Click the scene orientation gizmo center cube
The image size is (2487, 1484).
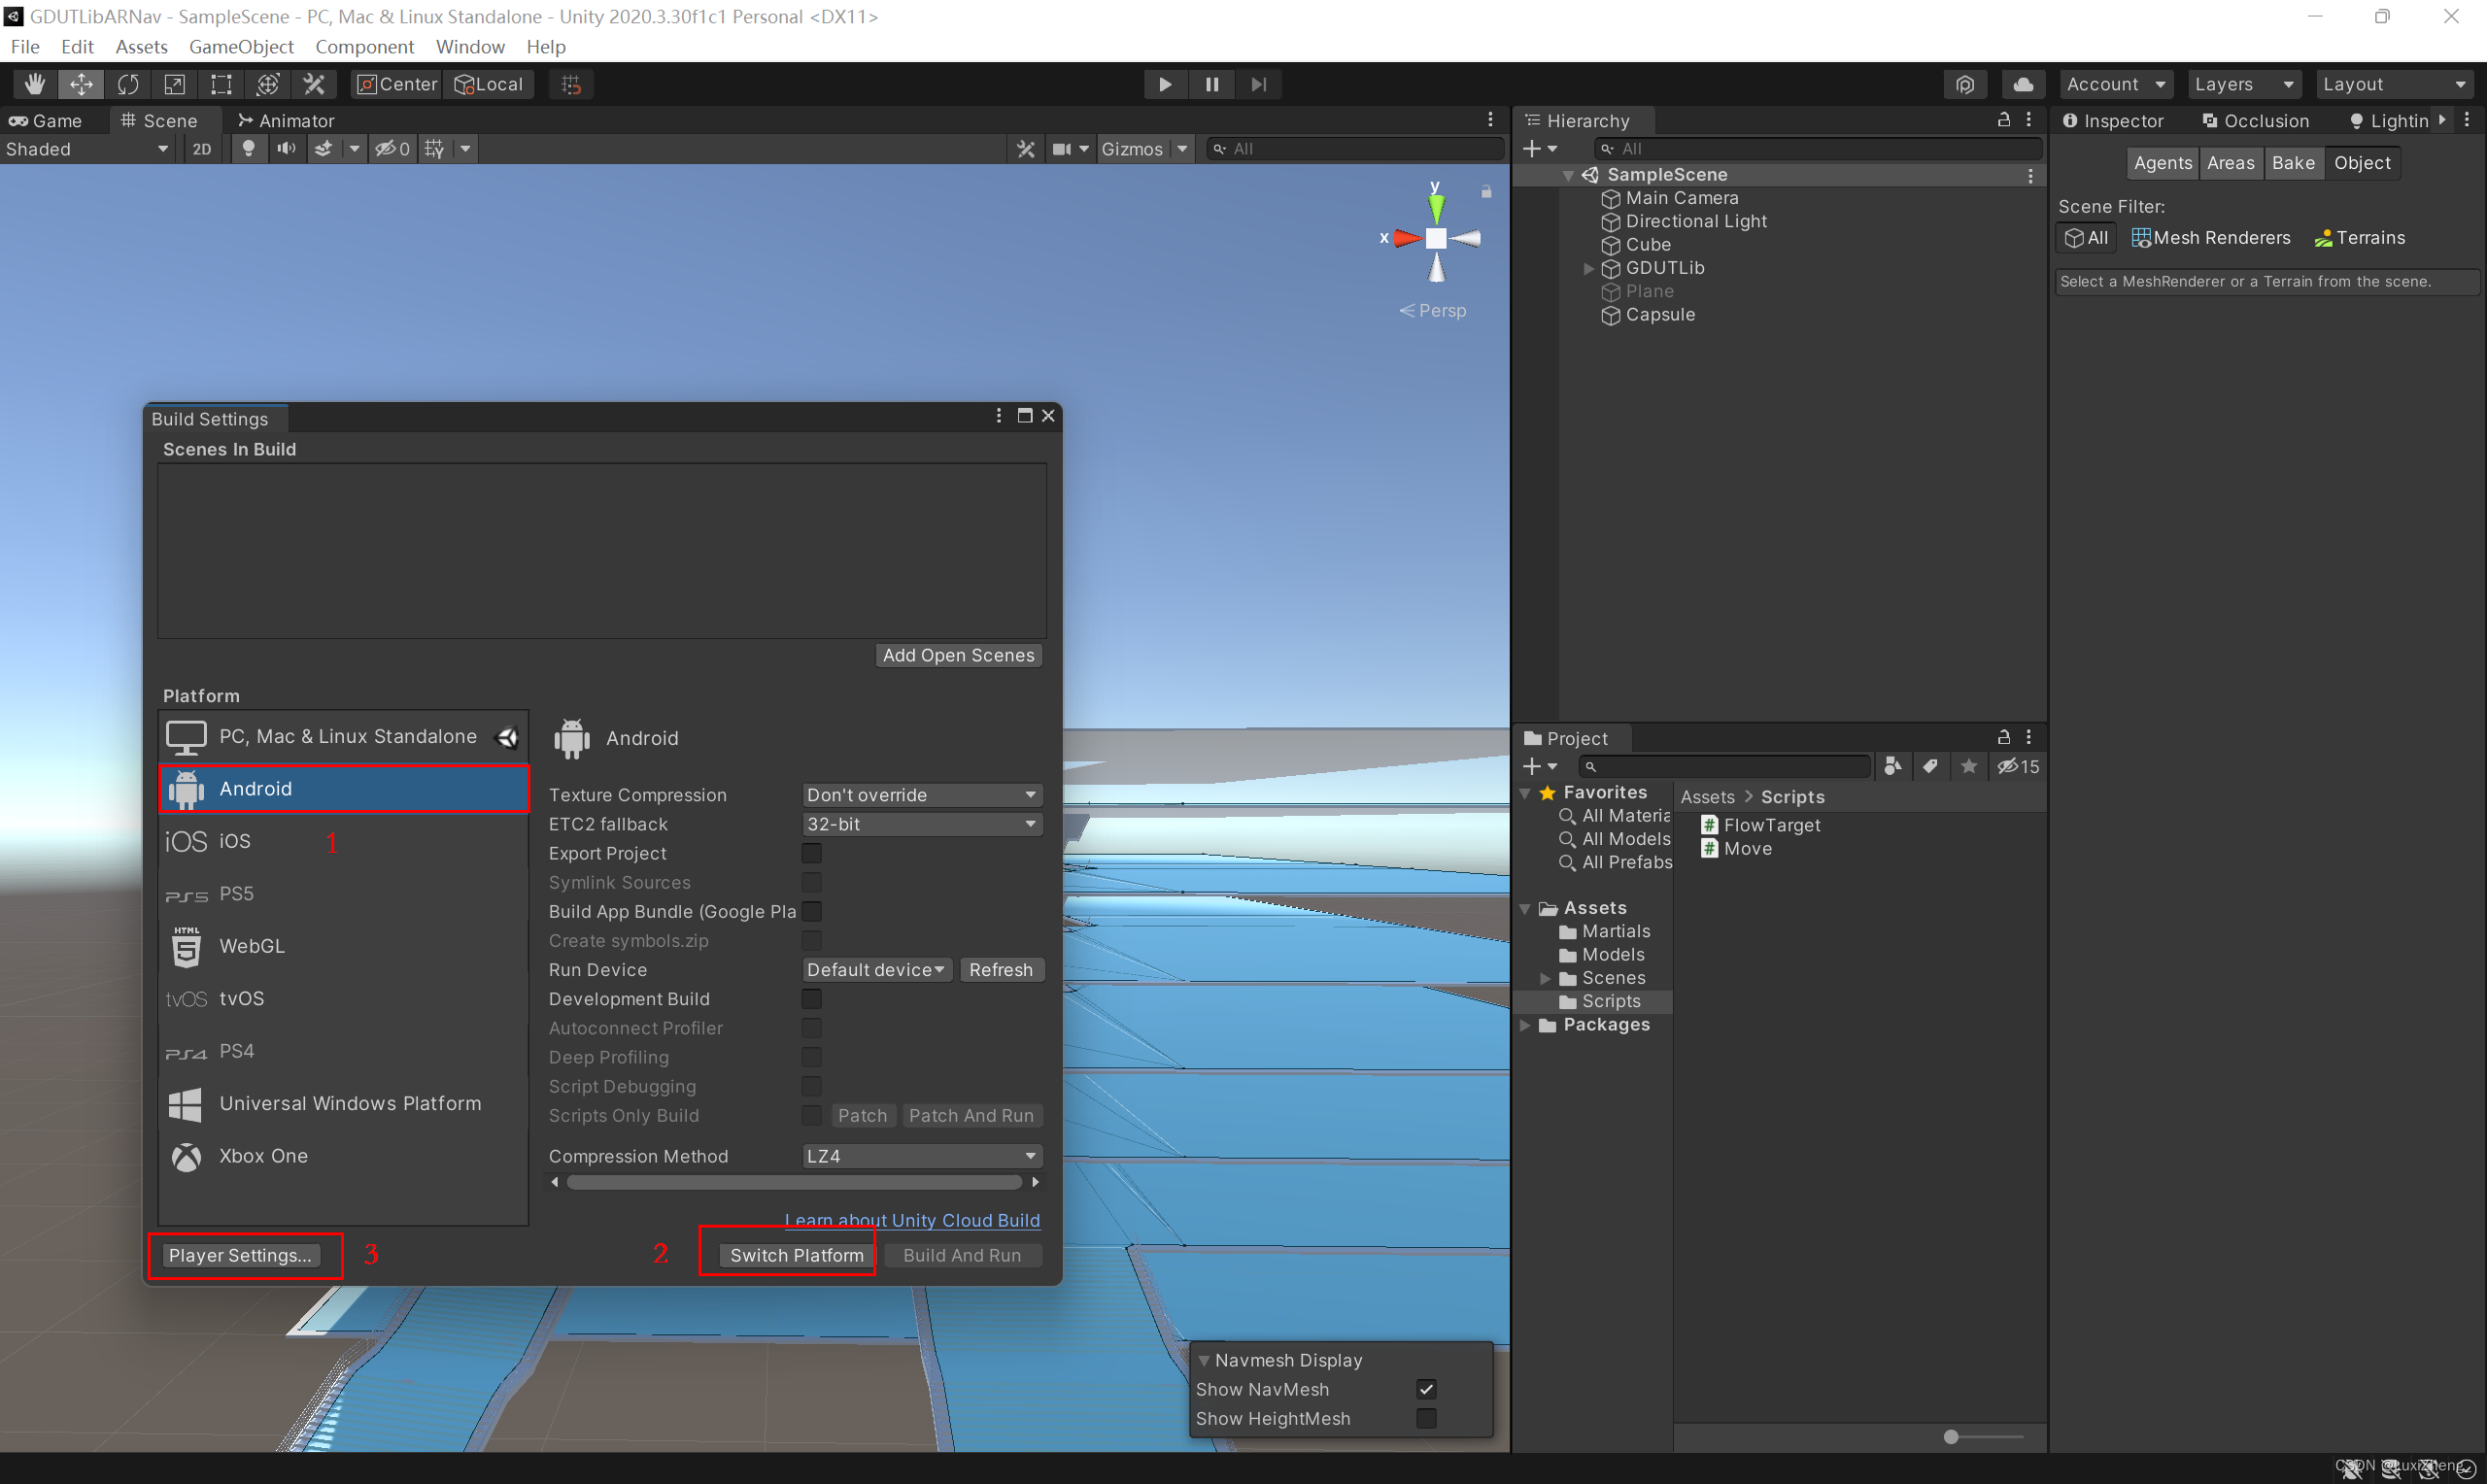click(1436, 238)
